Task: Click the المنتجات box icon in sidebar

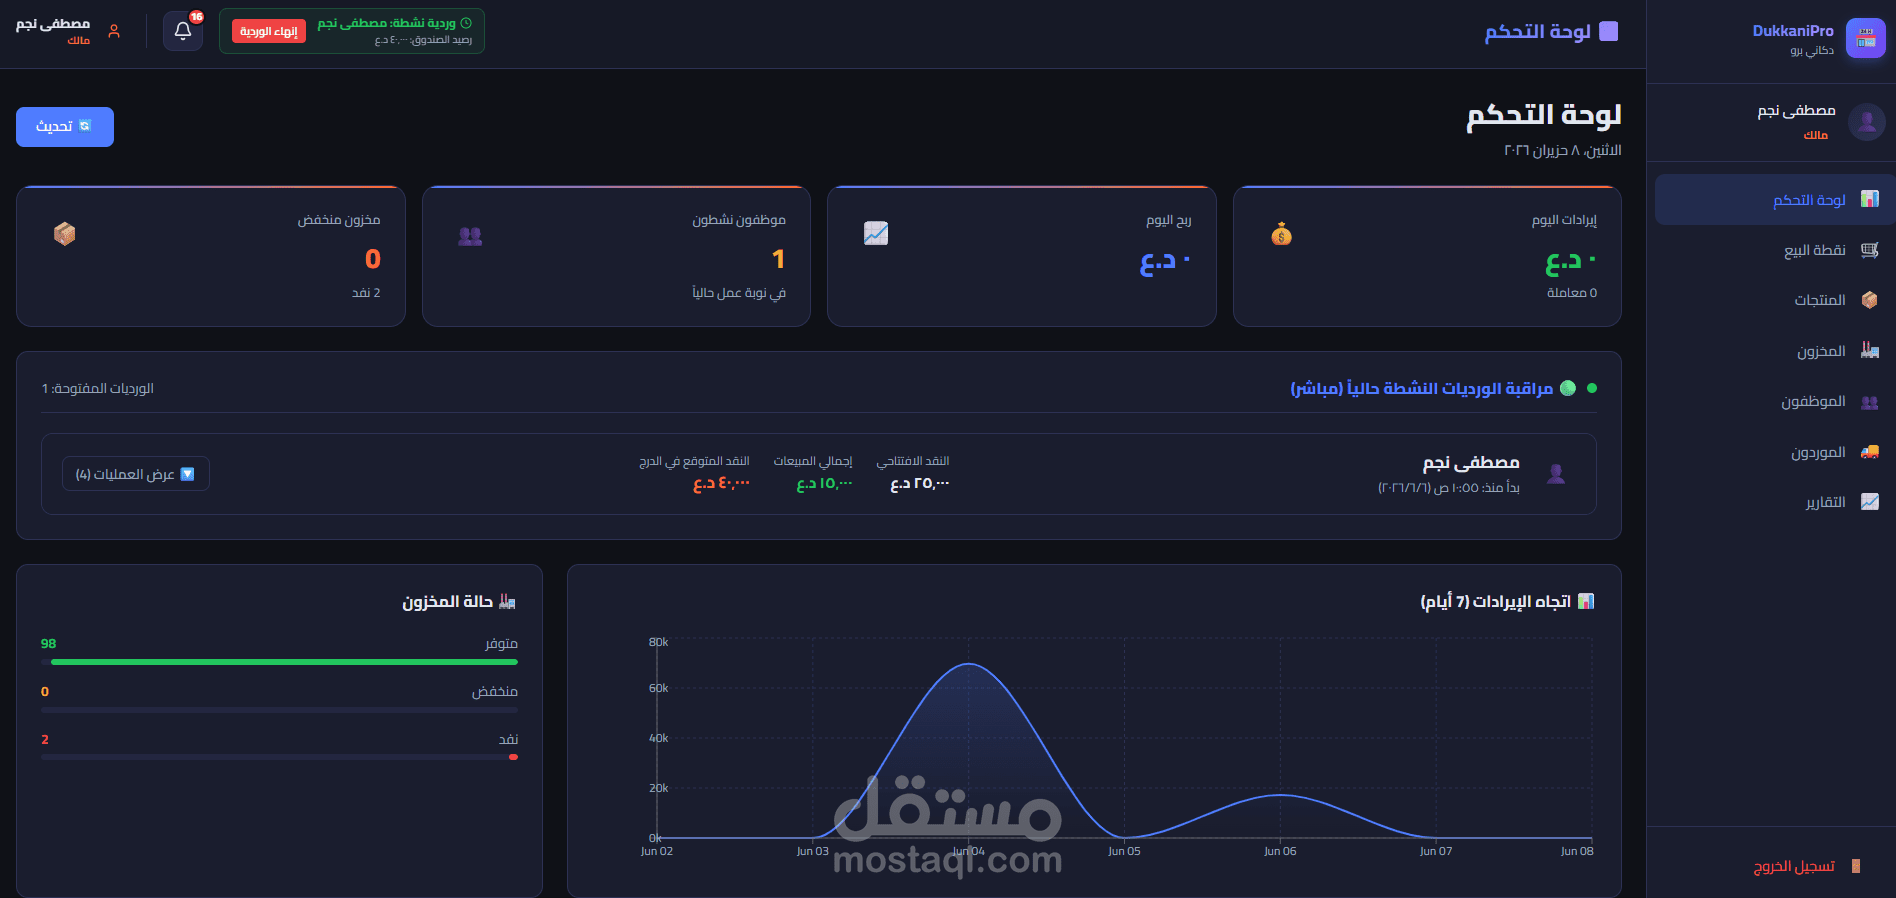Action: point(1869,300)
